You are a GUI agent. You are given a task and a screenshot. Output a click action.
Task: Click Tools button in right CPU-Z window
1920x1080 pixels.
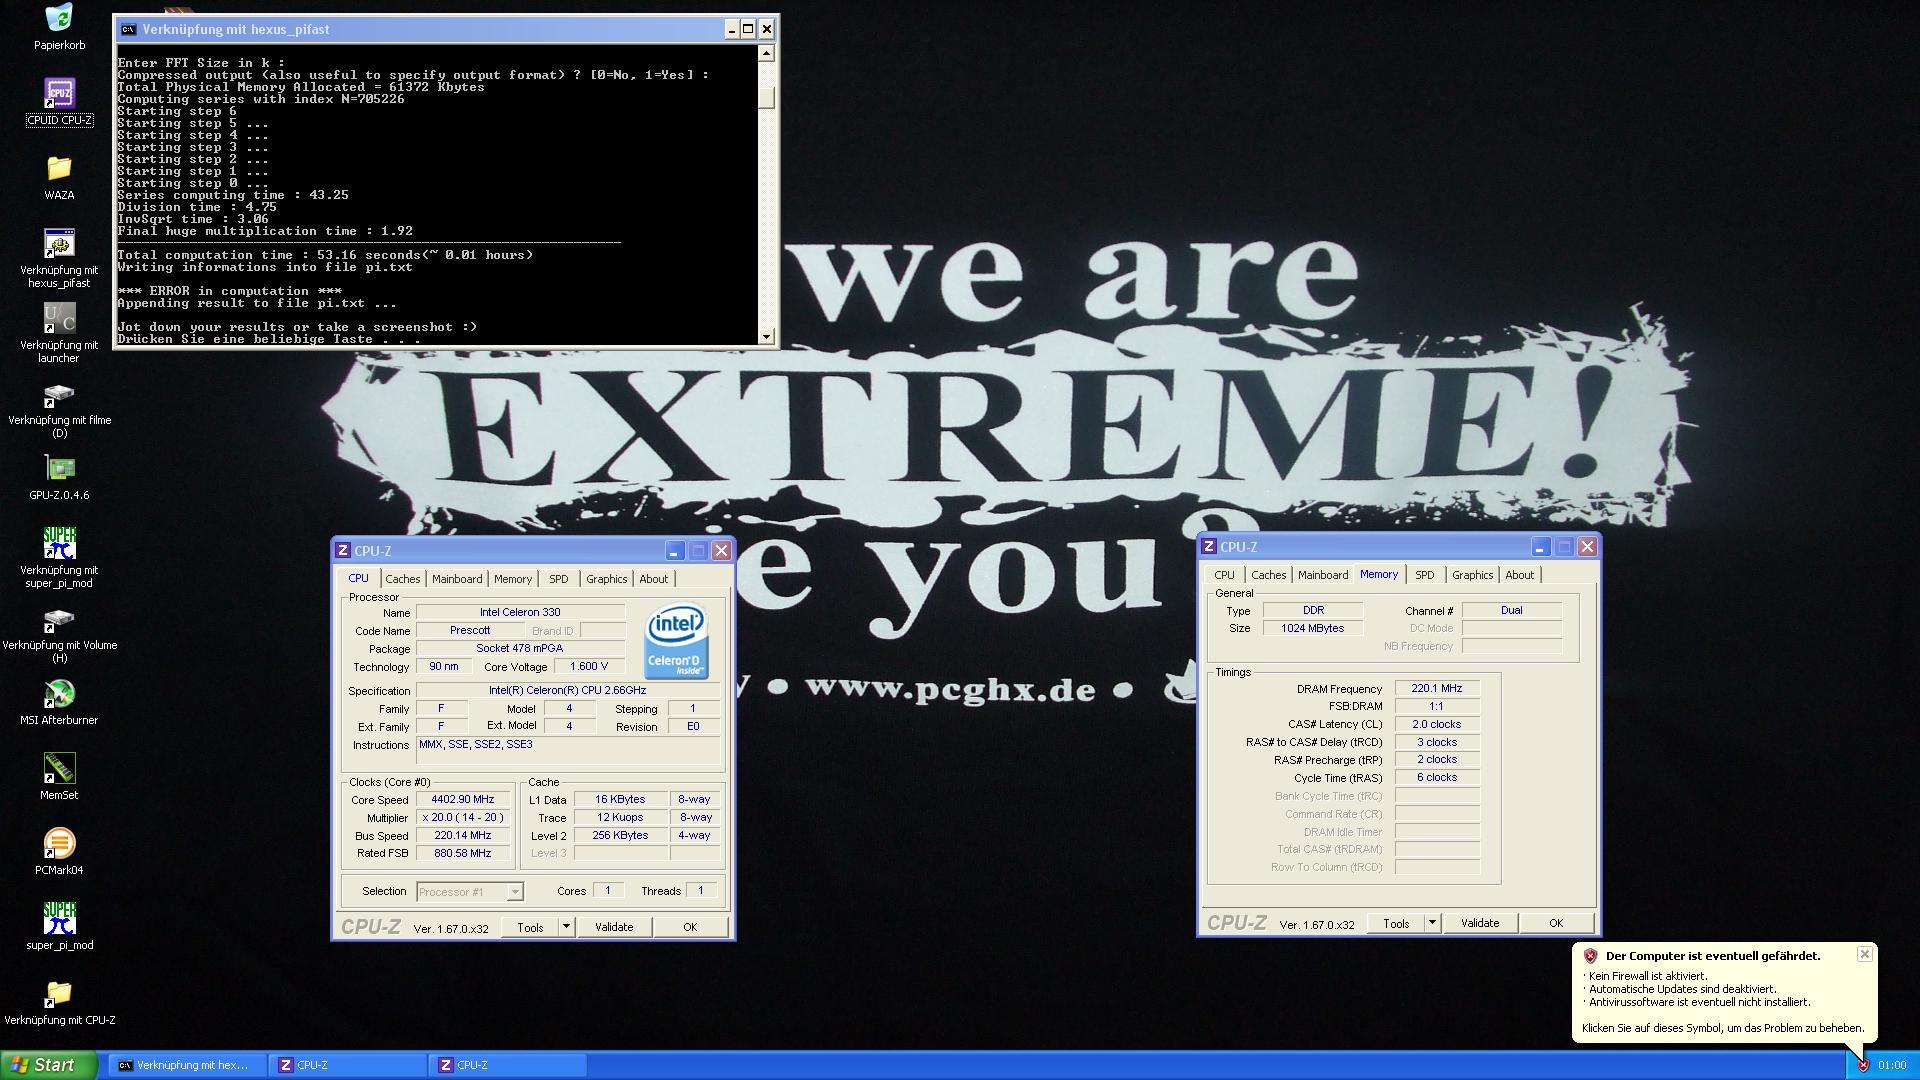pyautogui.click(x=1396, y=923)
